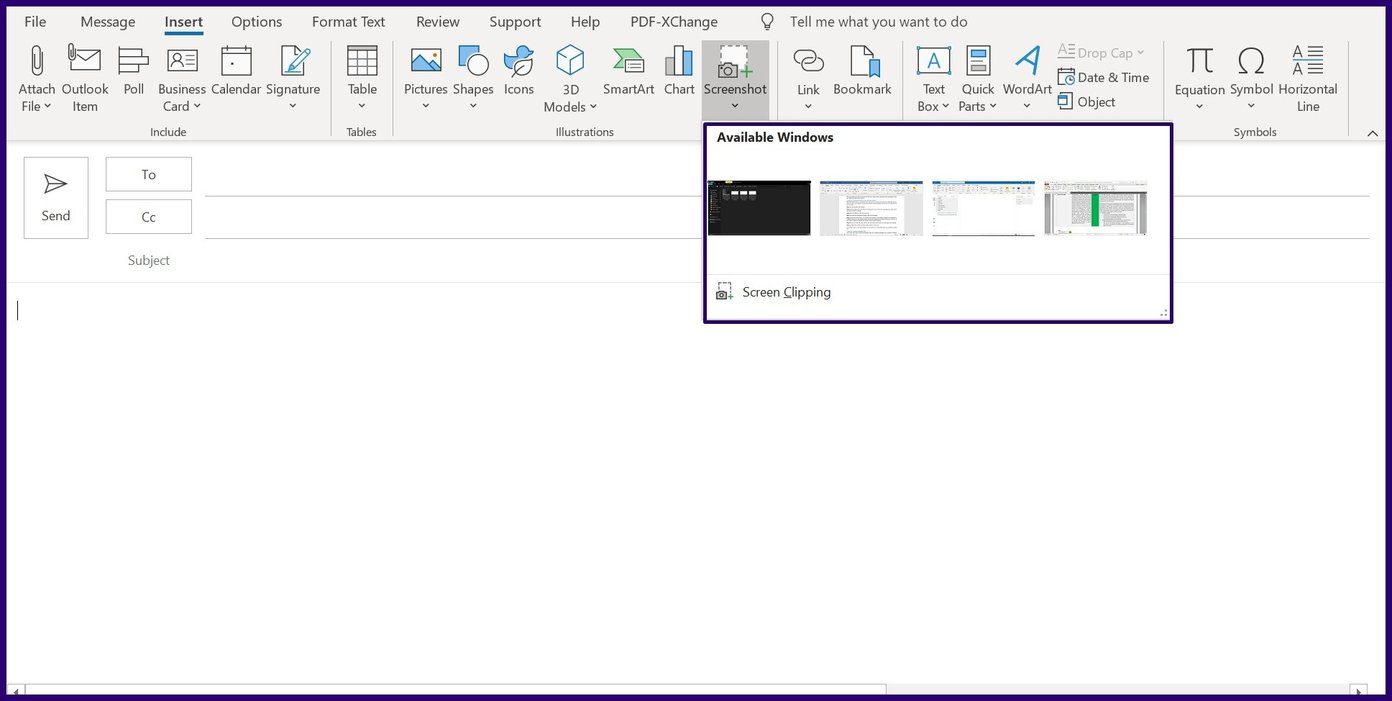
Task: Click the Text Box icon
Action: [933, 60]
